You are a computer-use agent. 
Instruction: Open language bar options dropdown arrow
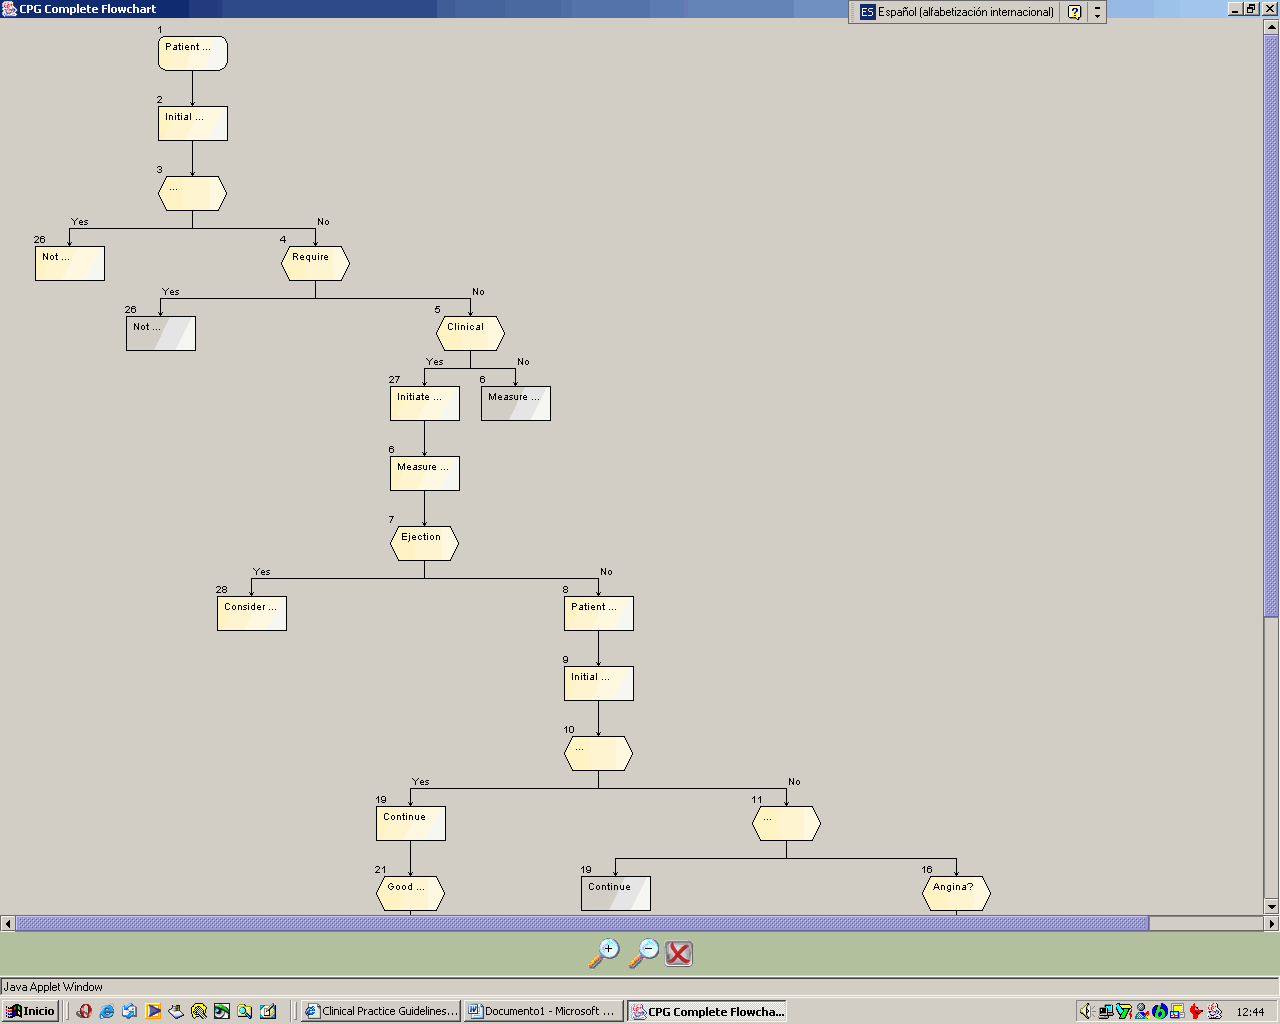[1097, 16]
